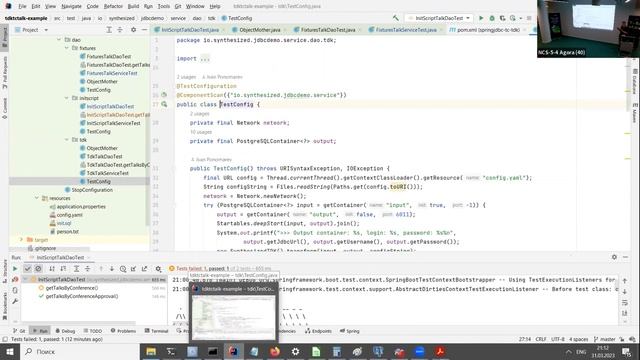640x360 pixels.
Task: Select passed test getTalksByConferenceApproval()
Action: tap(82, 296)
